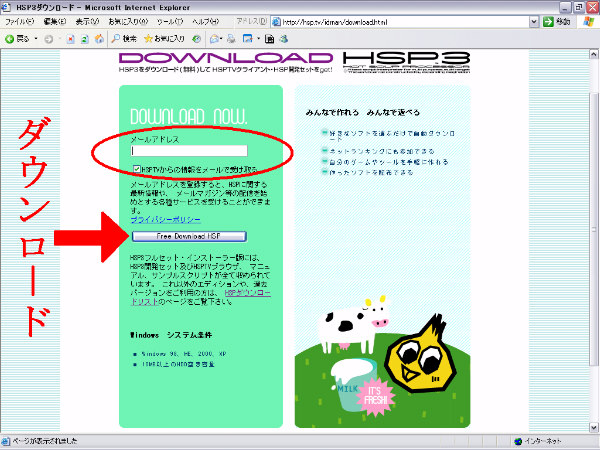
Task: Open the Back button history dropdown arrow
Action: point(35,38)
